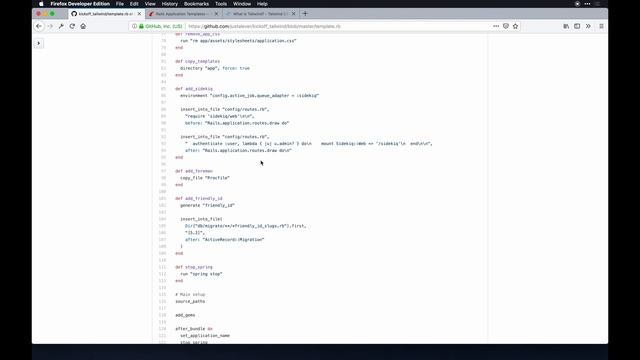Viewport: 640px width, 360px height.
Task: Go back to previous page
Action: pyautogui.click(x=39, y=26)
